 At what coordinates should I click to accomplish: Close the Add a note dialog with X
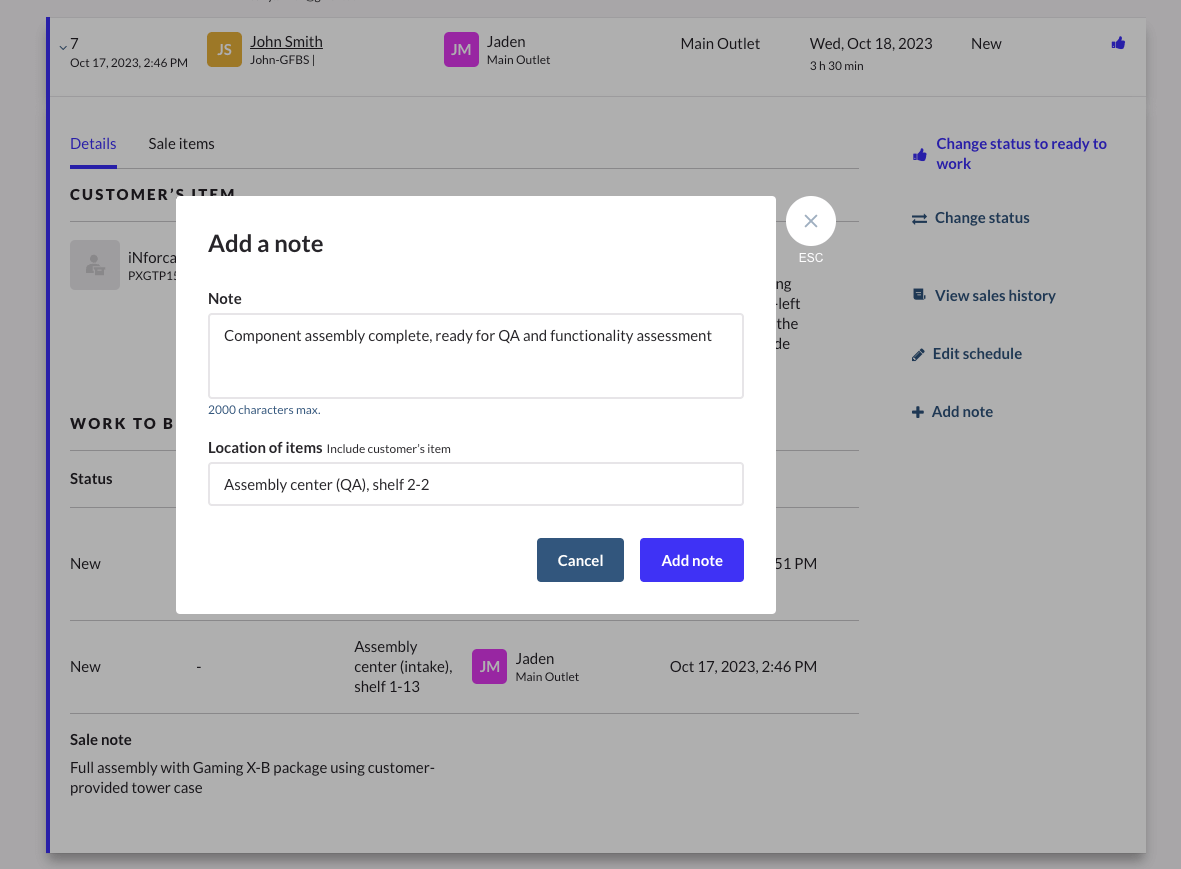pyautogui.click(x=810, y=221)
